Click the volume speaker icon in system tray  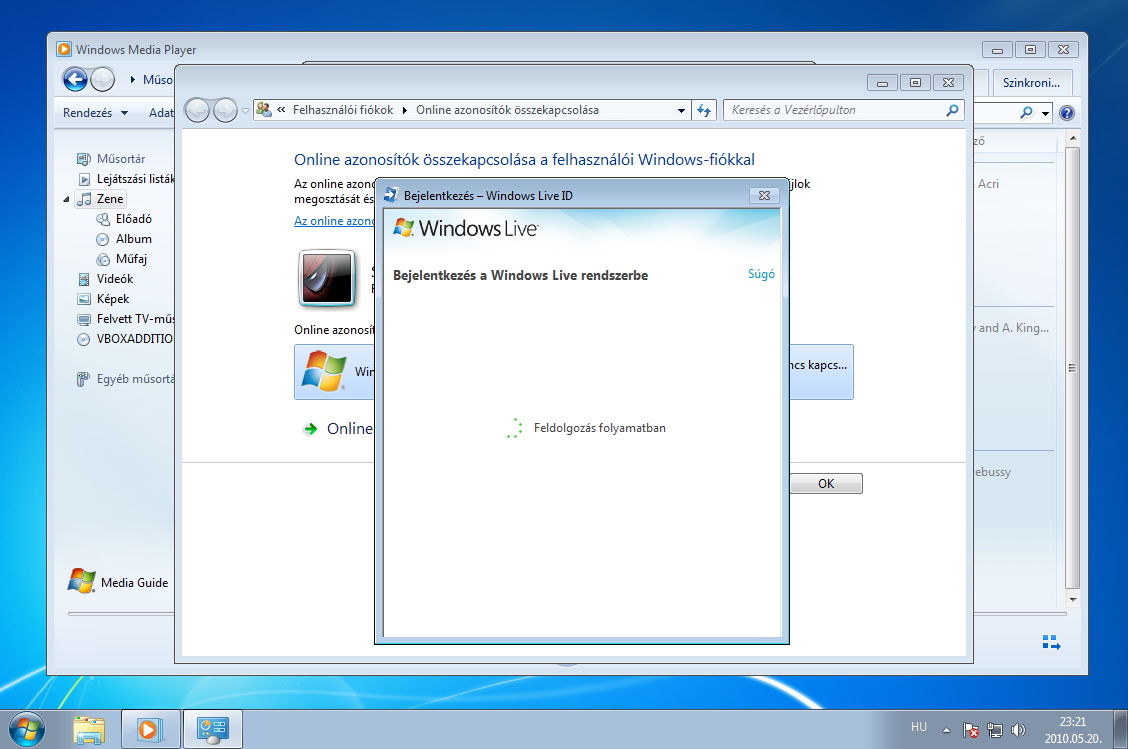pos(1018,730)
